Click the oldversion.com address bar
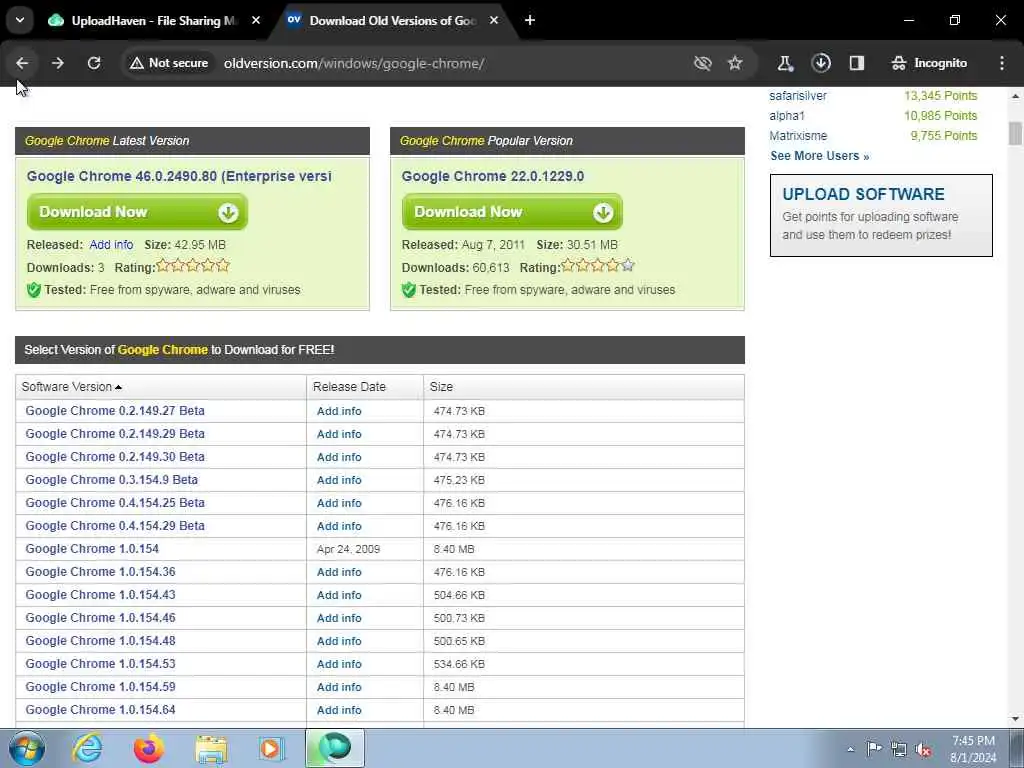The image size is (1024, 768). tap(353, 63)
